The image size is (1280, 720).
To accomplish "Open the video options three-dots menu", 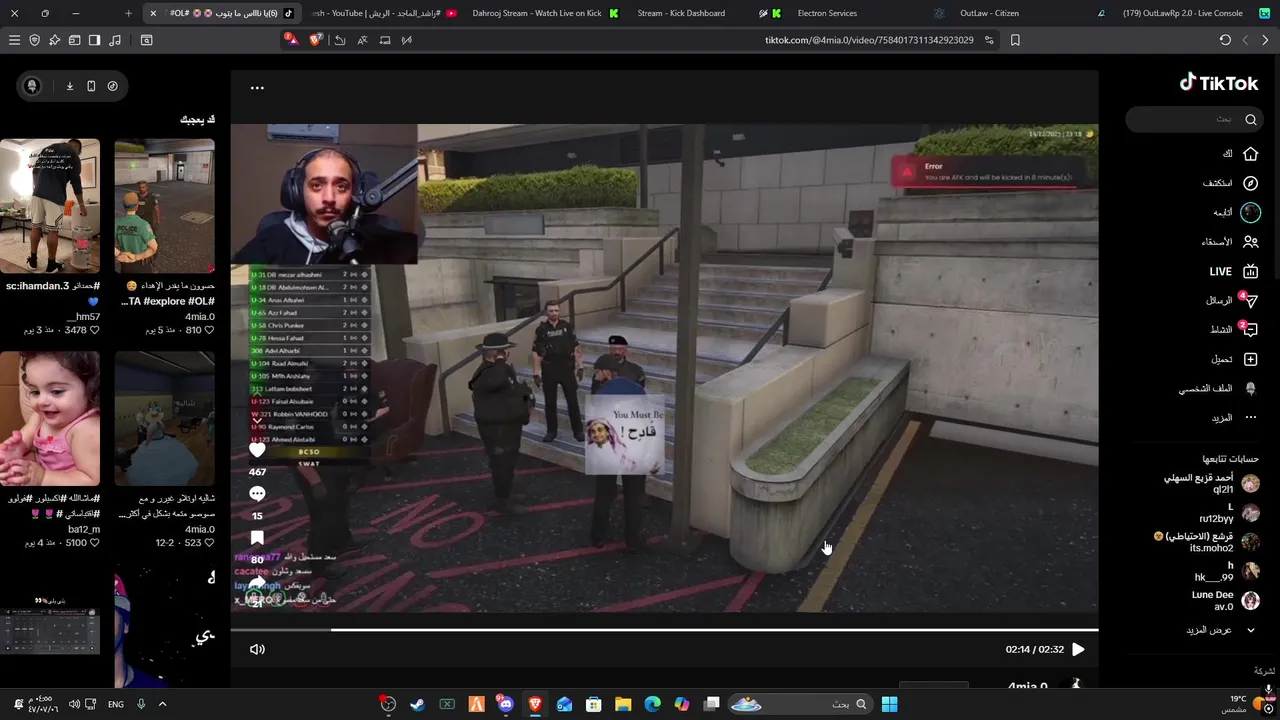I will pyautogui.click(x=257, y=88).
